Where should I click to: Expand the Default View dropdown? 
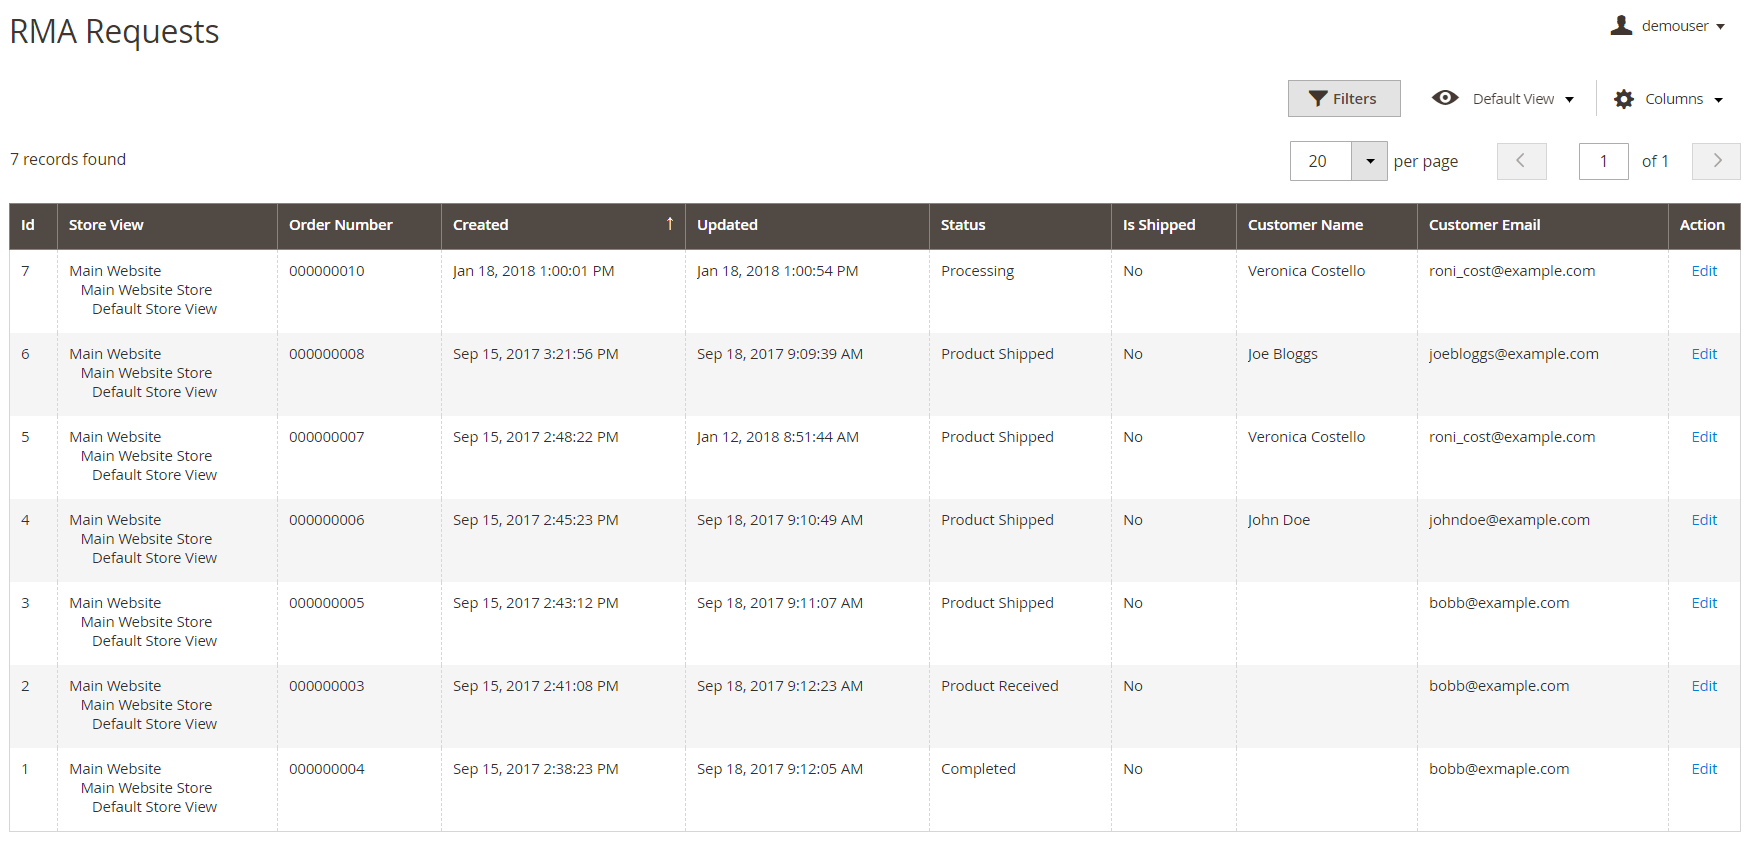click(1570, 99)
